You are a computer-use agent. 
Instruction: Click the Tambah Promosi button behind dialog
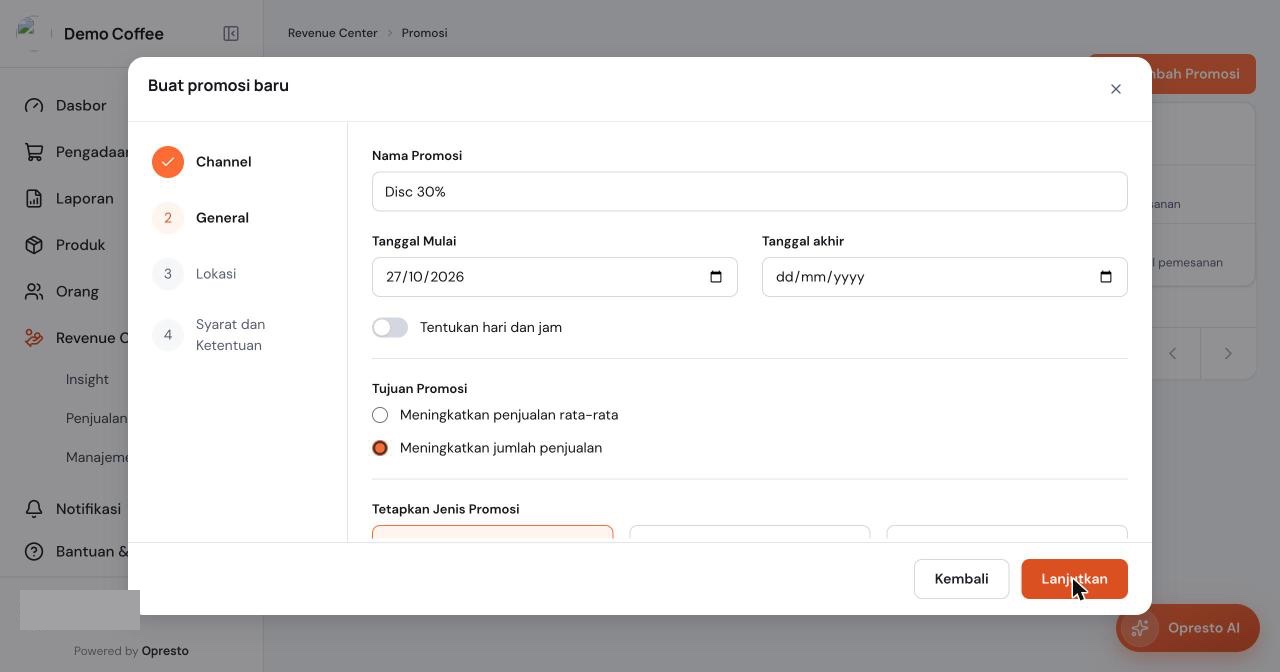[1204, 74]
